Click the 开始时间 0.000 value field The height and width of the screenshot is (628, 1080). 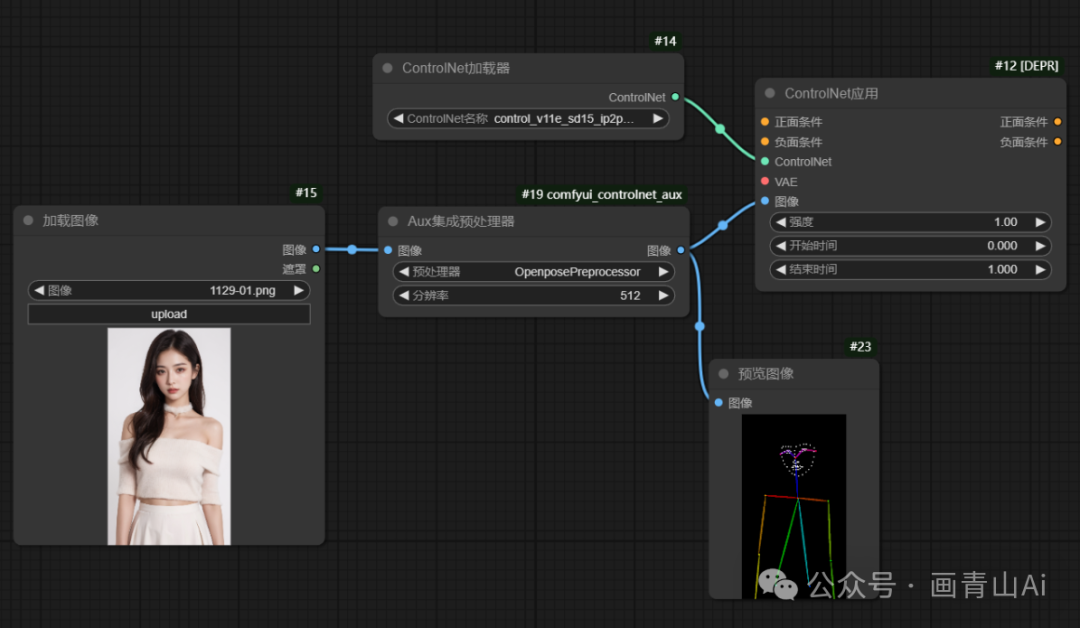coord(911,246)
